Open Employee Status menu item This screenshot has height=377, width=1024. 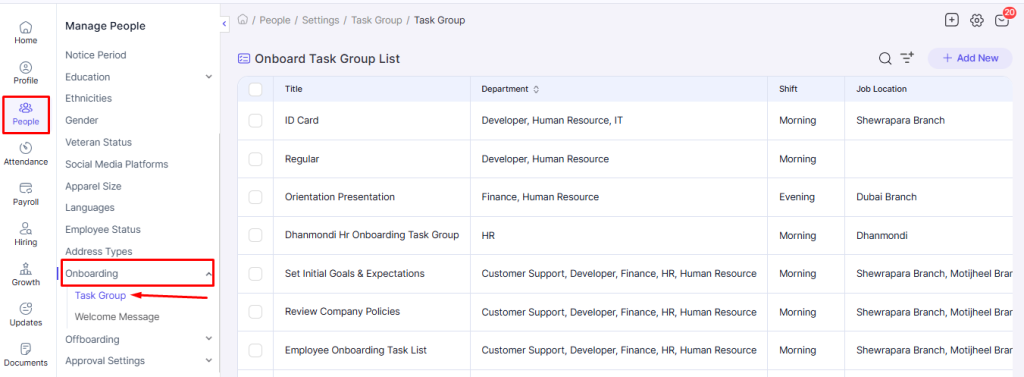pos(103,230)
